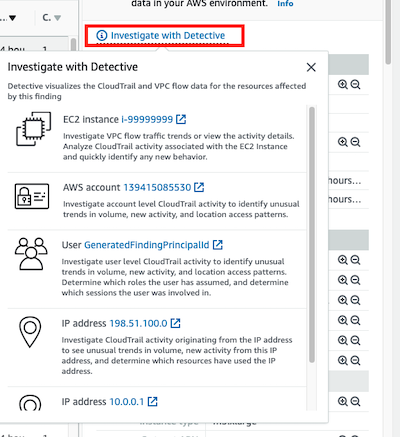Open external link icon for IP 10.0.0.1

coord(152,401)
